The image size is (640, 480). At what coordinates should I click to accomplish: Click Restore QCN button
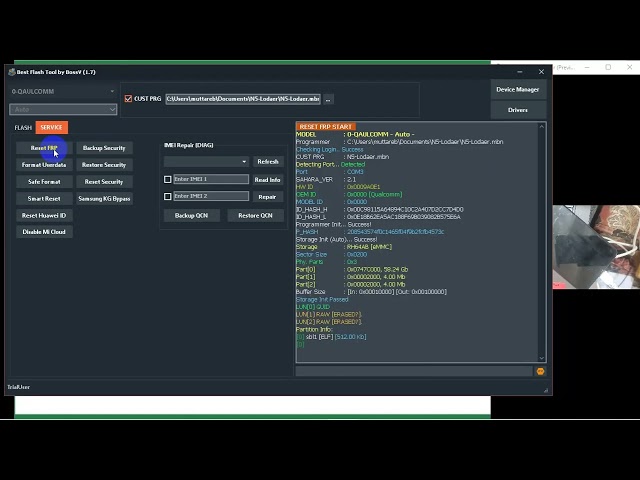click(x=256, y=216)
